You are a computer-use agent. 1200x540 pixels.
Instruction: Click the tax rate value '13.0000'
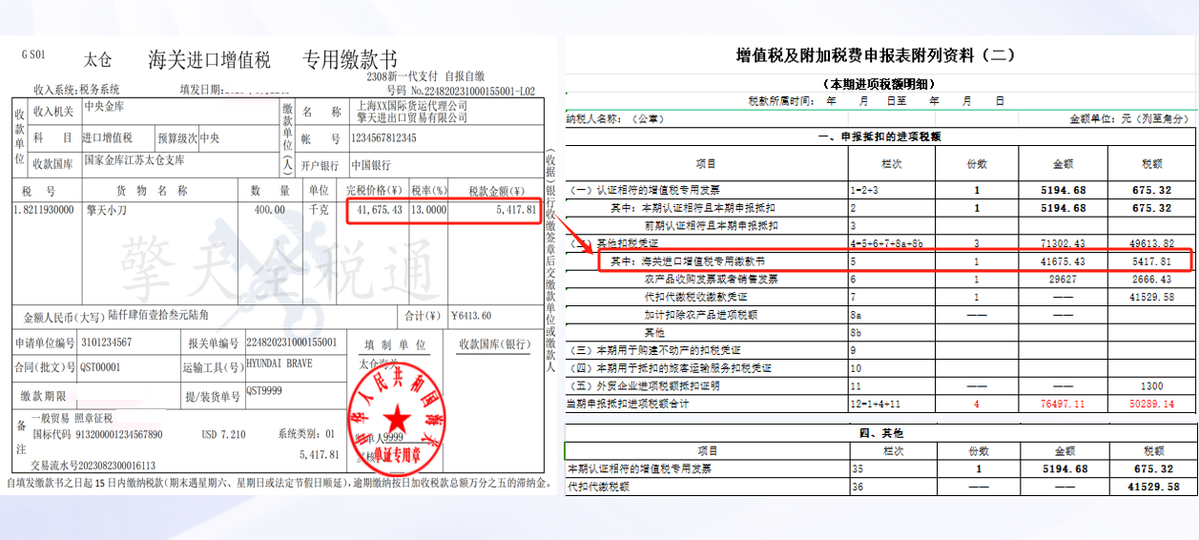429,210
